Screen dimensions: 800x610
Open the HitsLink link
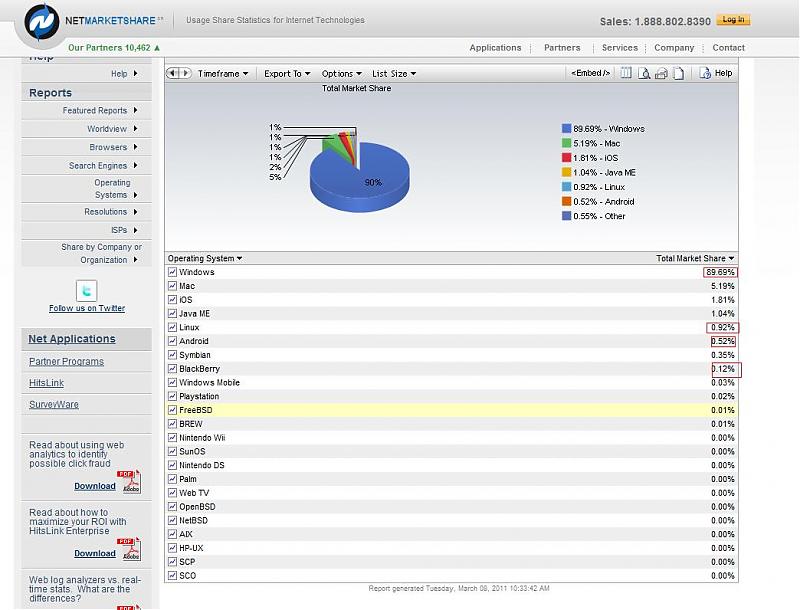click(x=46, y=383)
